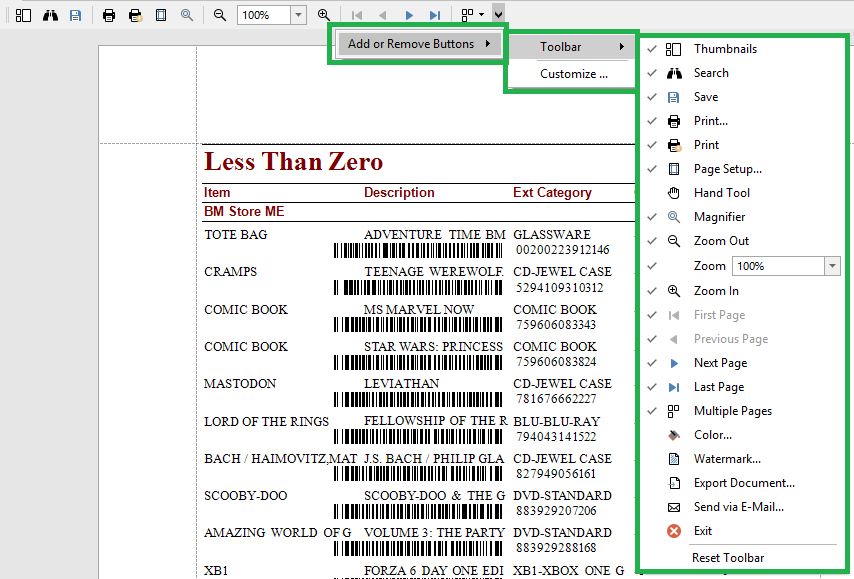Image resolution: width=854 pixels, height=579 pixels.
Task: Click the Zoom Out toolbar icon
Action: [219, 15]
